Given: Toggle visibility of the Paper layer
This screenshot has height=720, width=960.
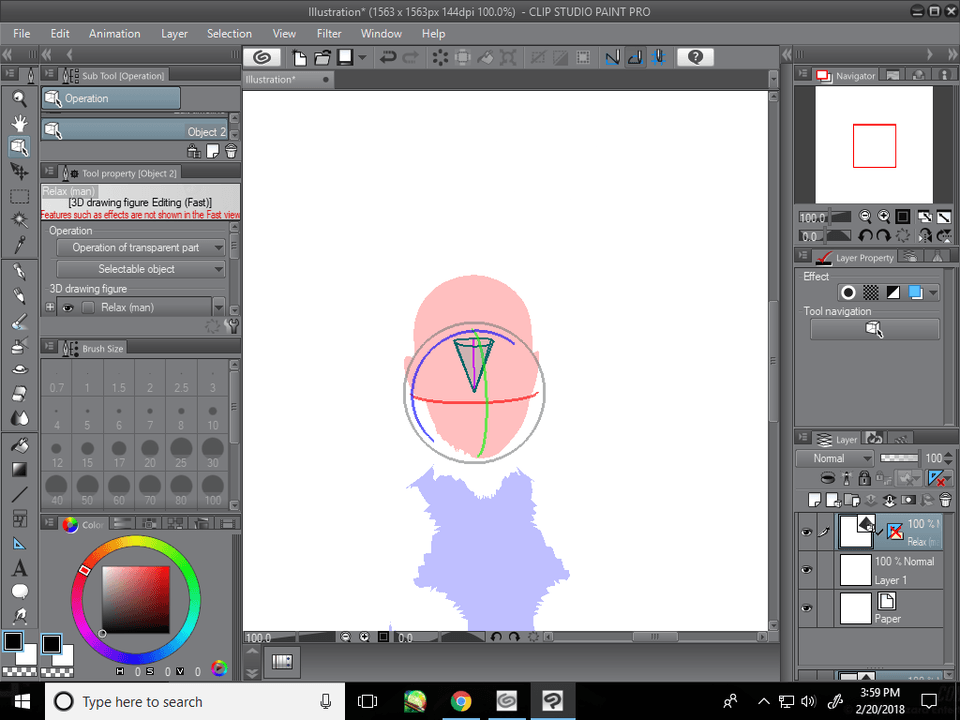Looking at the screenshot, I should coord(806,608).
